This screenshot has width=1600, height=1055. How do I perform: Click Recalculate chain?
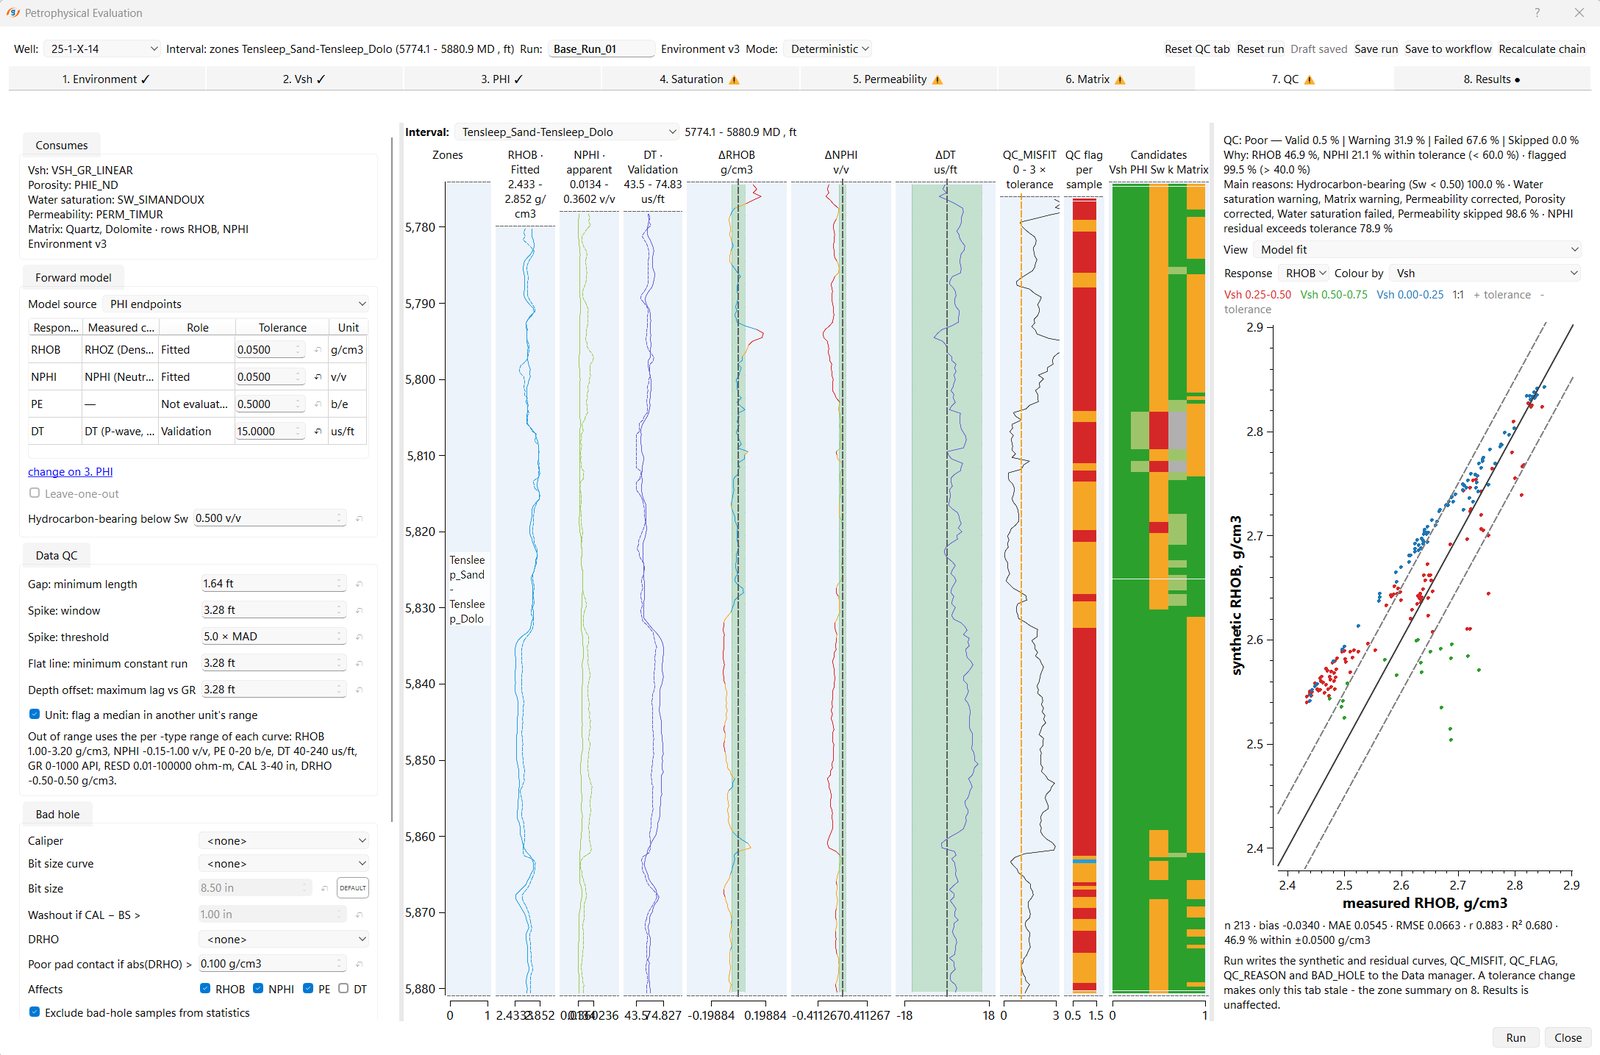click(1542, 49)
